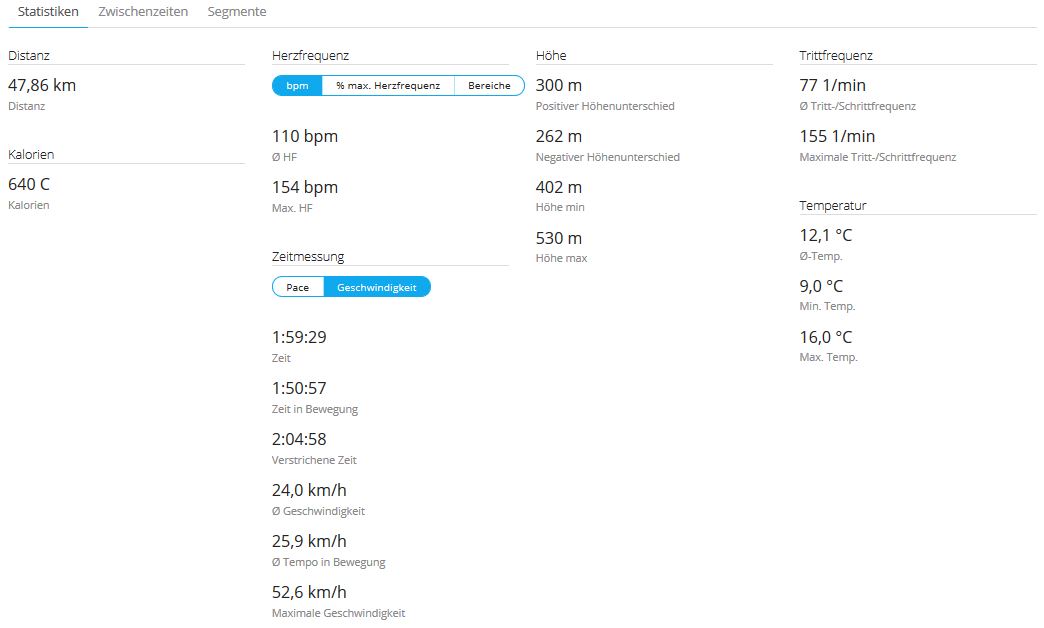Select the Bereiche heart rate toggle

click(489, 86)
